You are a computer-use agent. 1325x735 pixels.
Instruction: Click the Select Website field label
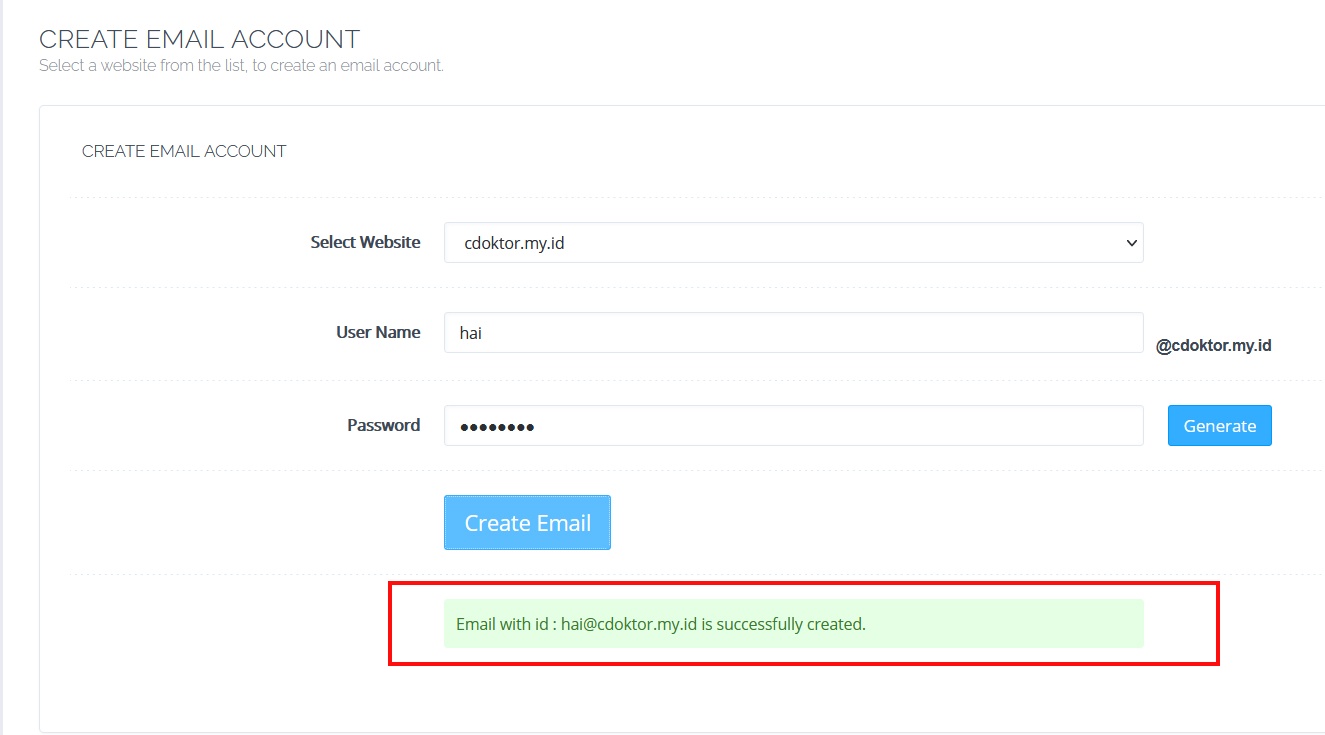pos(365,242)
